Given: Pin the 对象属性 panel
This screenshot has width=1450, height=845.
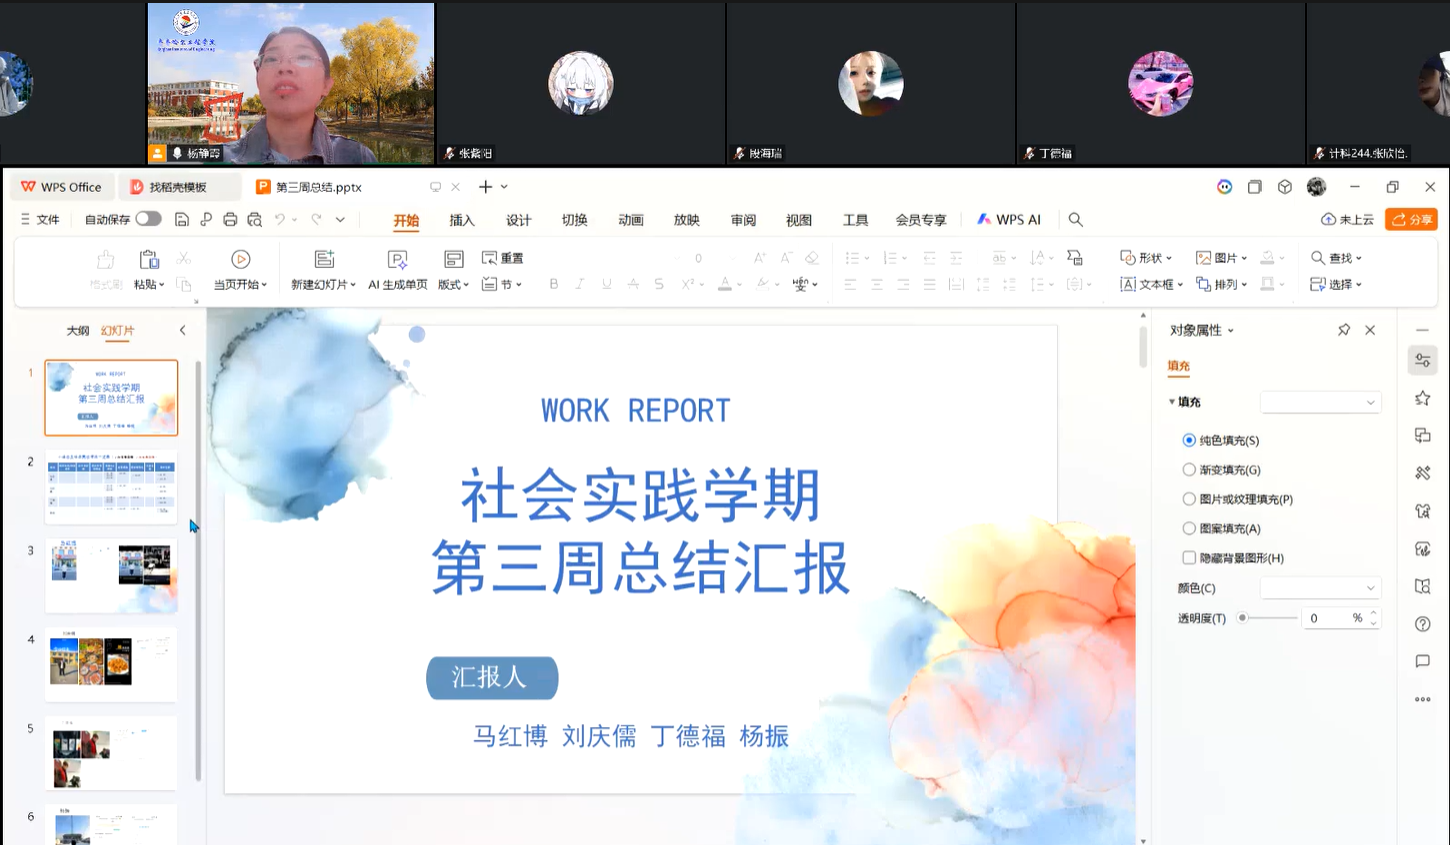Looking at the screenshot, I should 1344,330.
